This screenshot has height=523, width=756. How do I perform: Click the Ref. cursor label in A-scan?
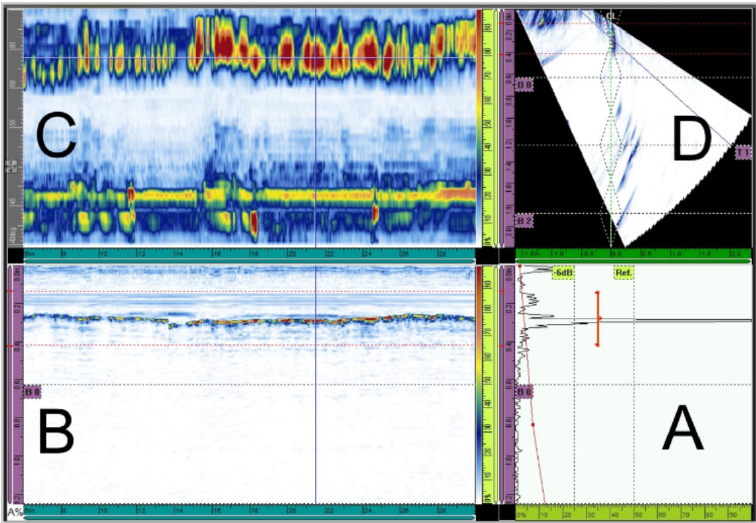click(623, 274)
